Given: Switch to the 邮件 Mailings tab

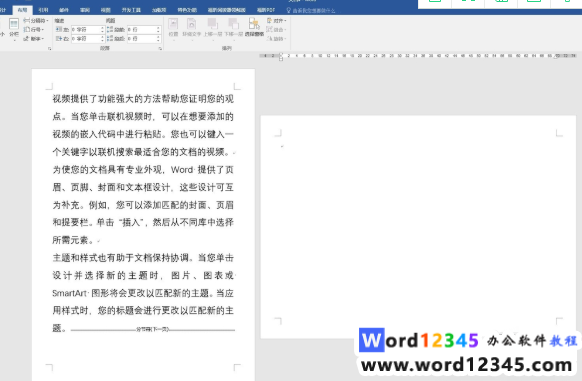Looking at the screenshot, I should pyautogui.click(x=64, y=10).
